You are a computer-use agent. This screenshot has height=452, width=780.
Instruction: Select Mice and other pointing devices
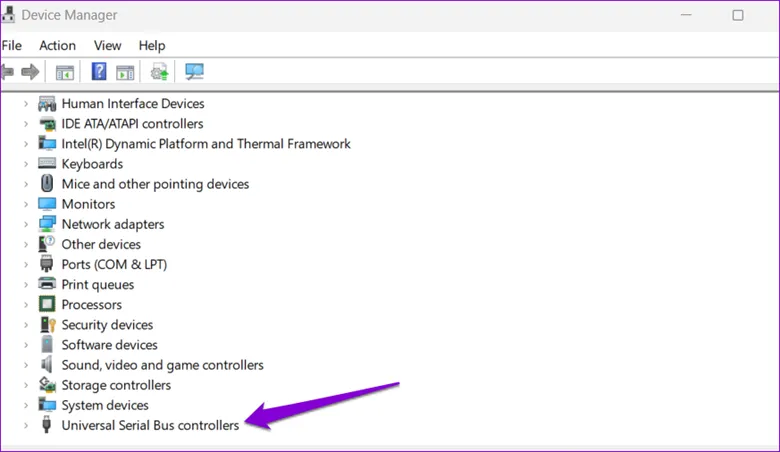pyautogui.click(x=155, y=184)
